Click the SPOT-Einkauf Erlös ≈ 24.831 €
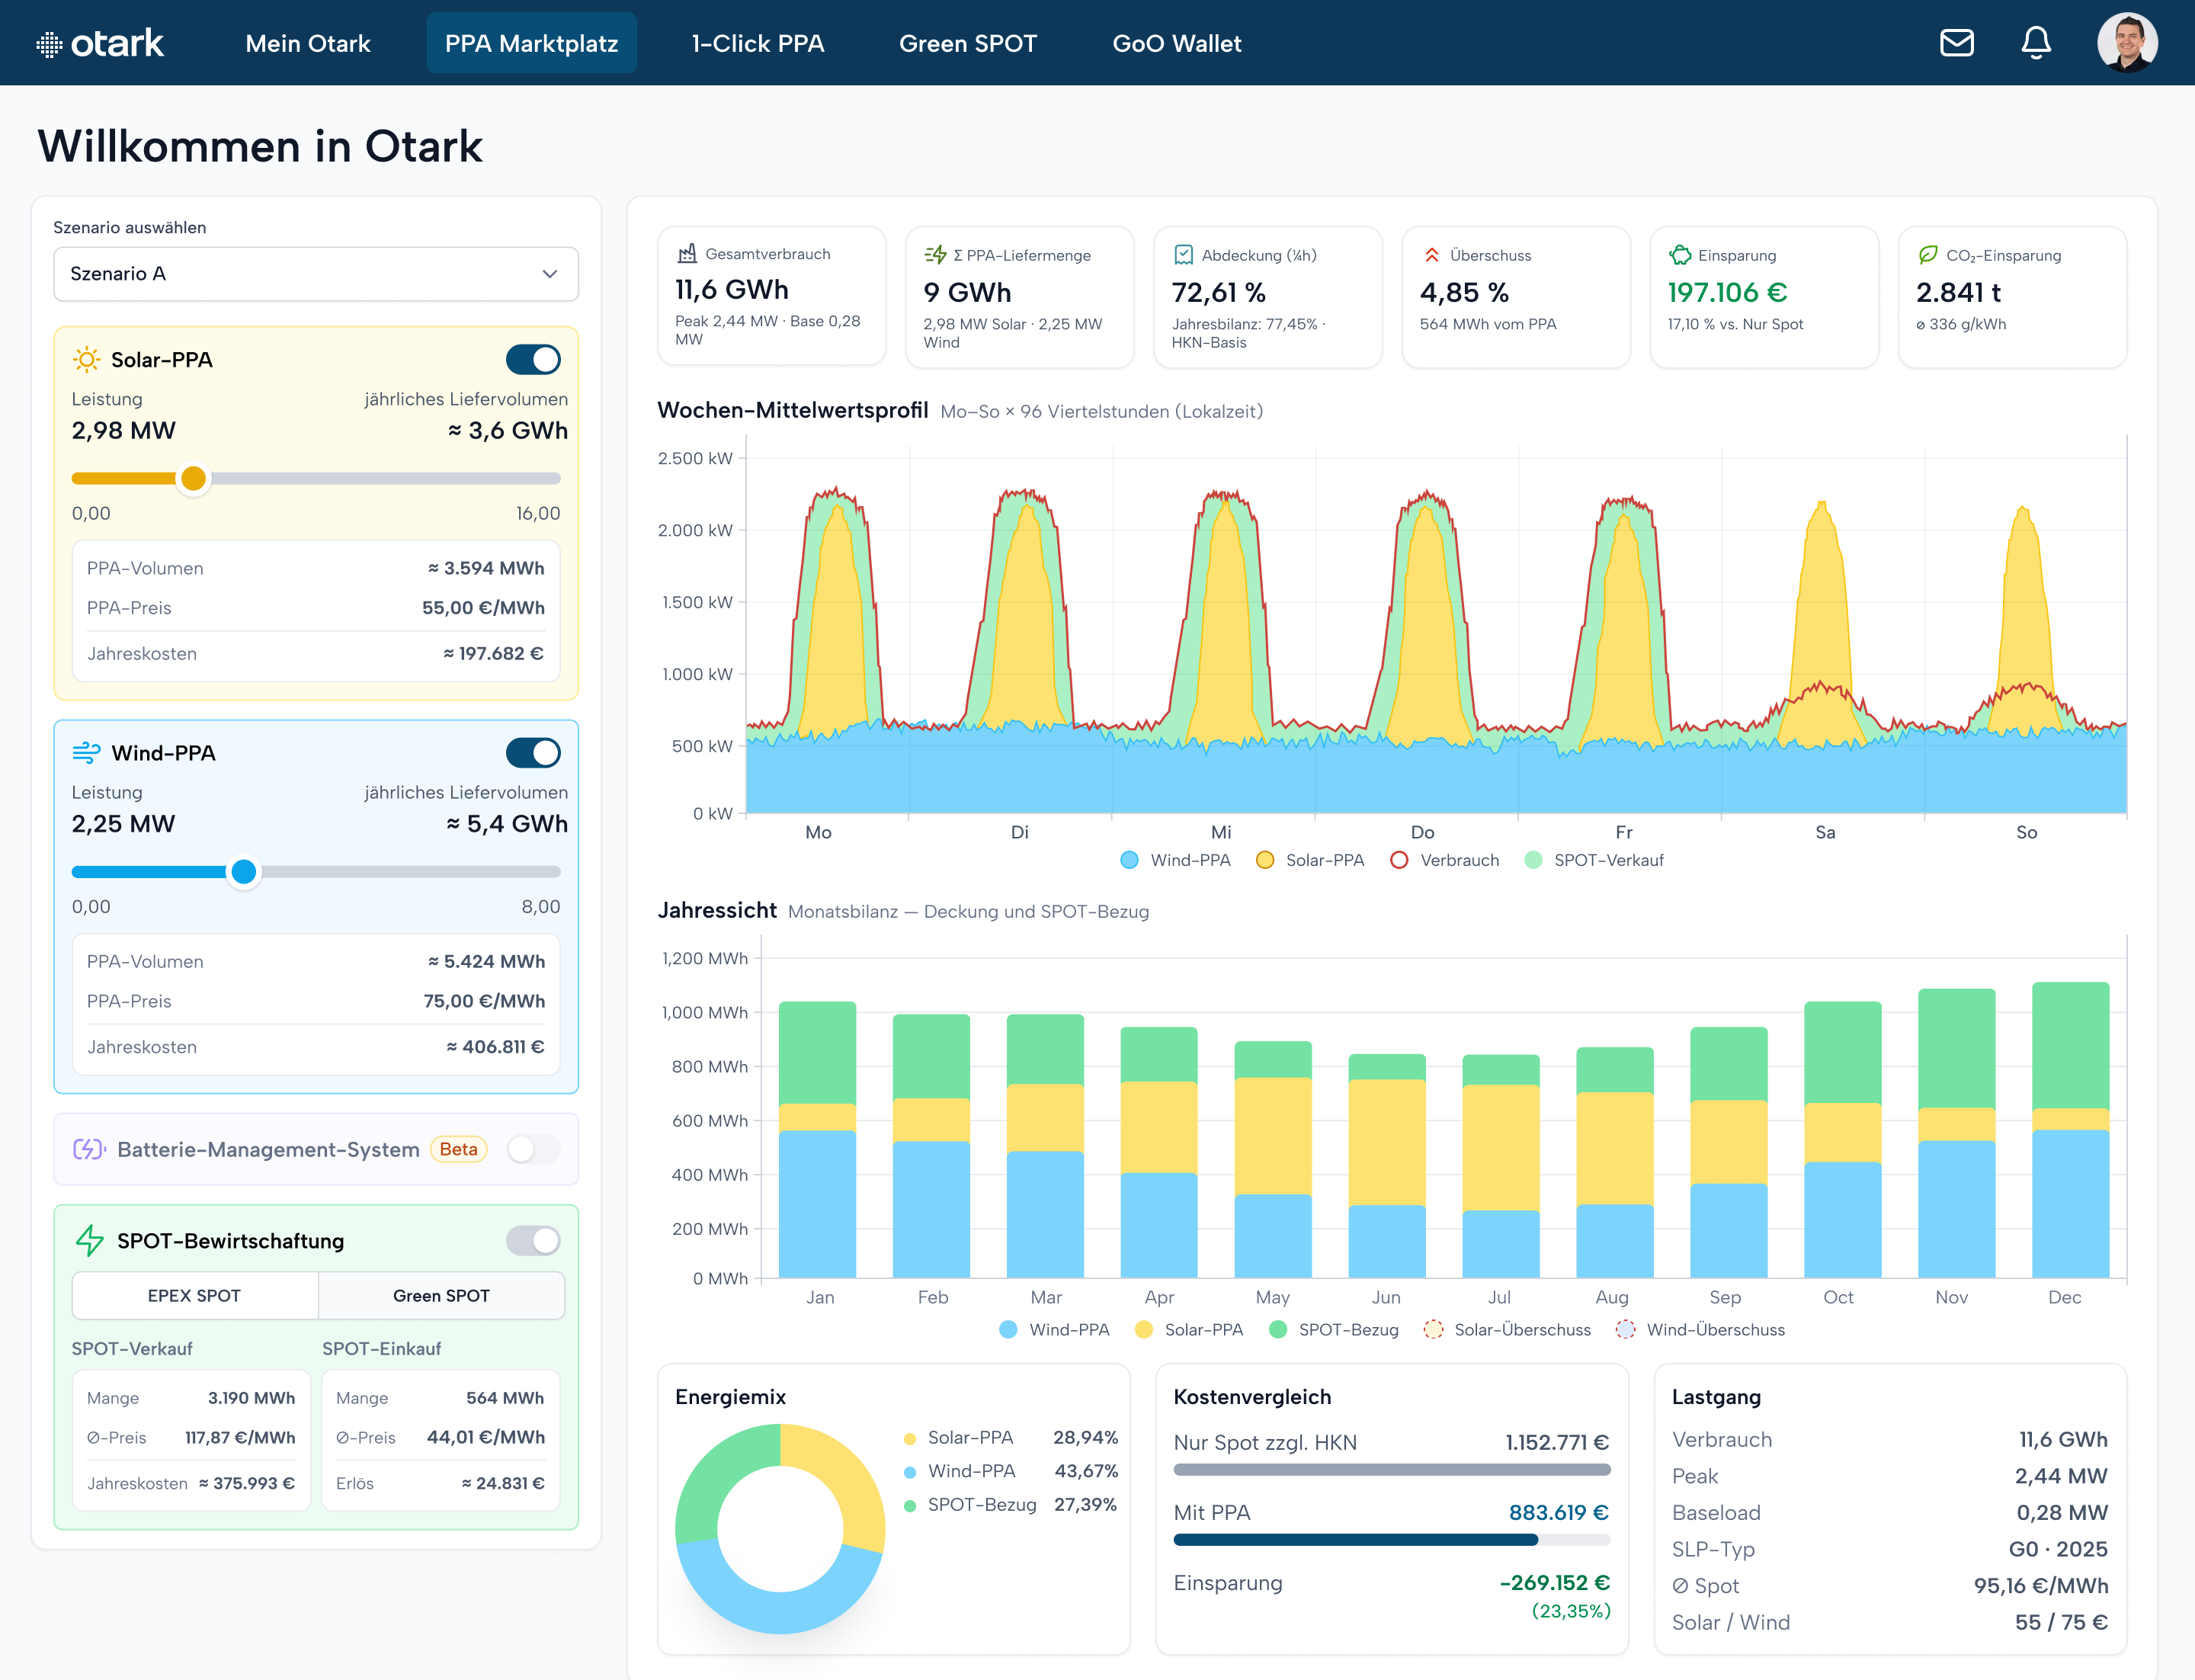Viewport: 2195px width, 1680px height. tap(503, 1483)
